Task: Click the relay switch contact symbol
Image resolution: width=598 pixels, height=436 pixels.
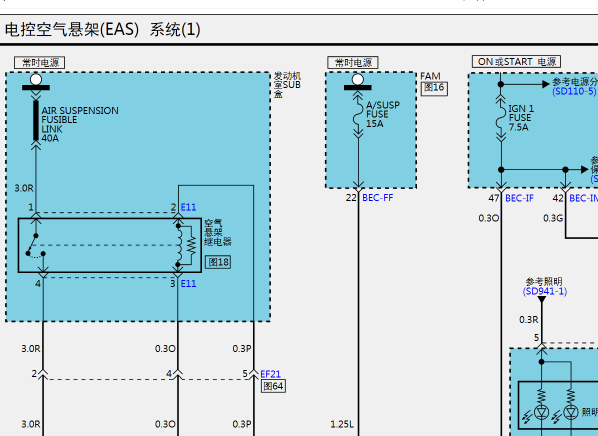Action: coord(36,245)
